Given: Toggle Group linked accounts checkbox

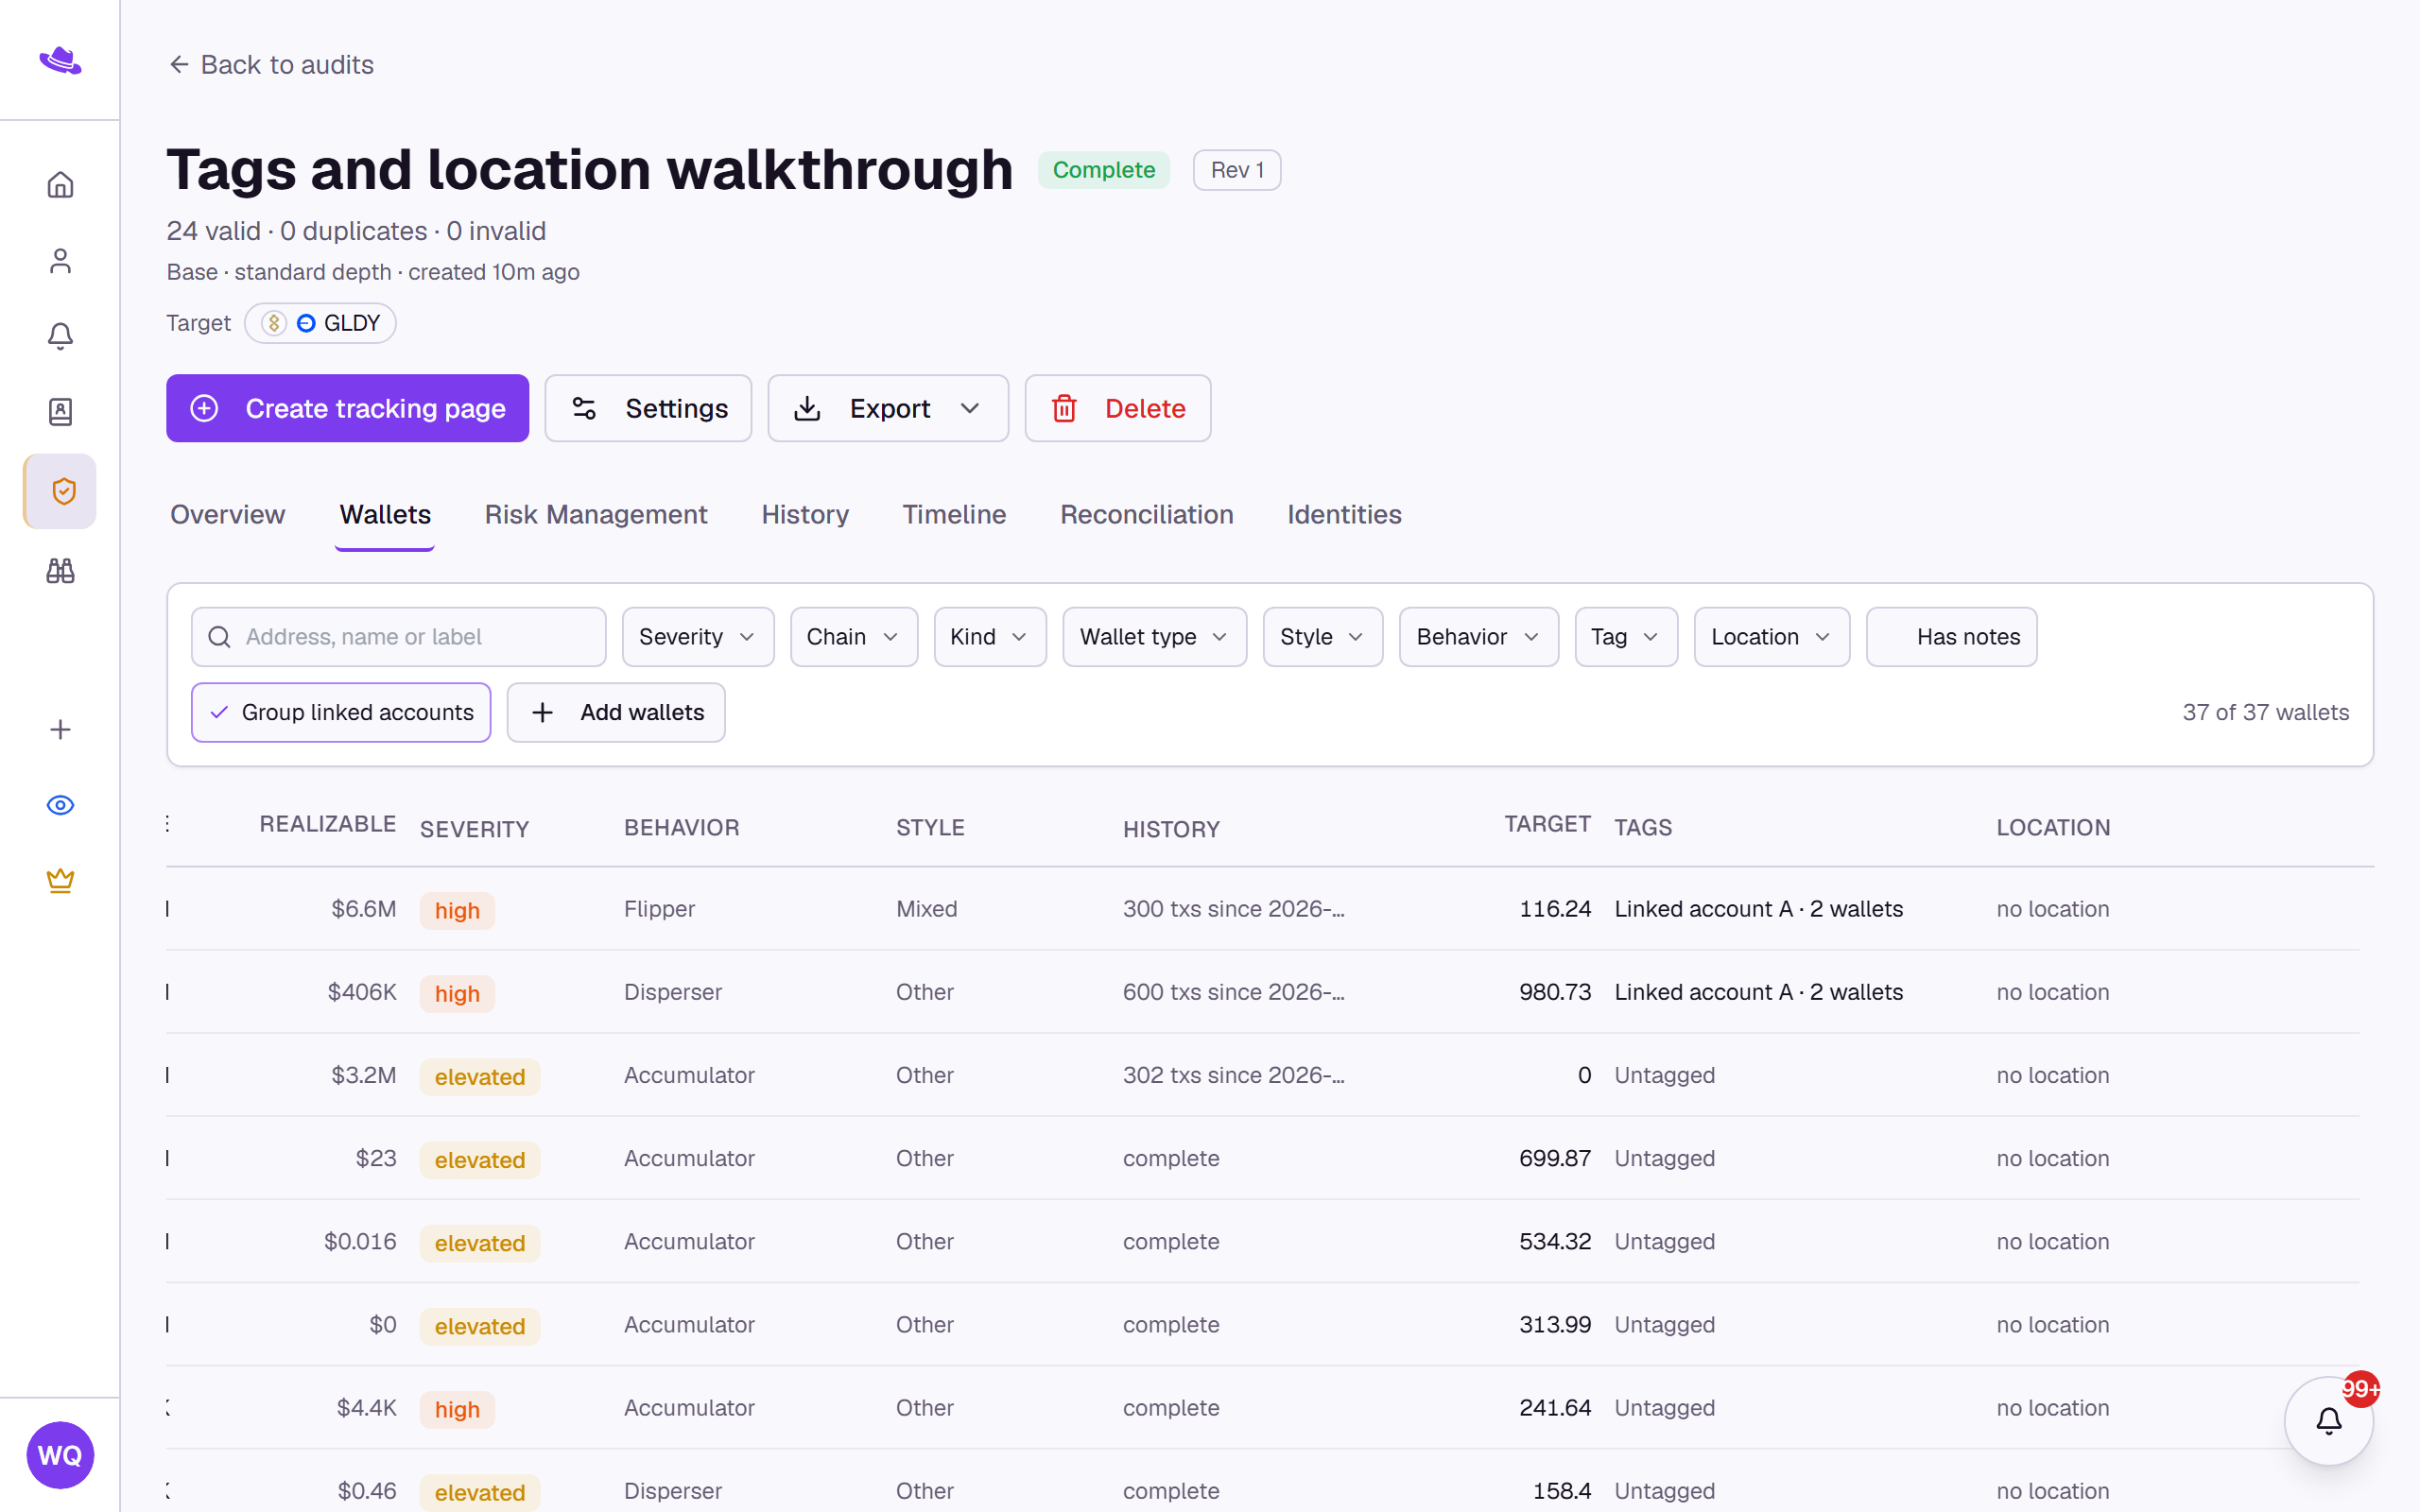Looking at the screenshot, I should click(341, 712).
